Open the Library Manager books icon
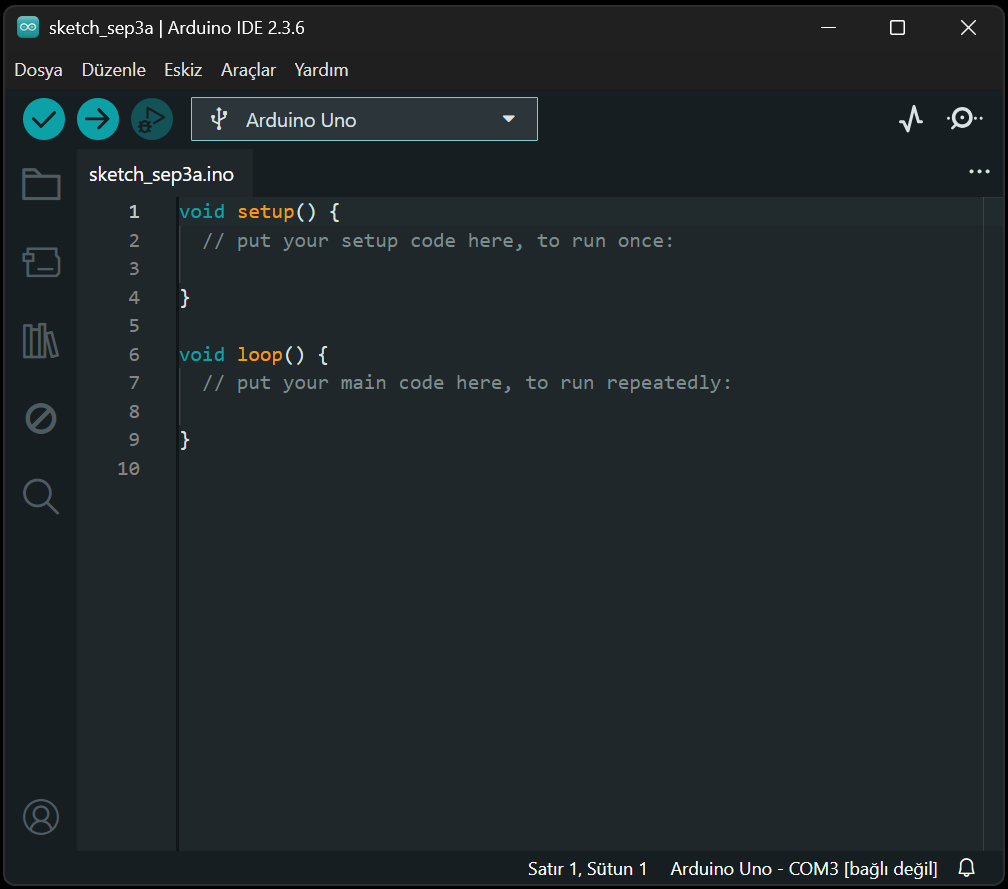 click(40, 340)
